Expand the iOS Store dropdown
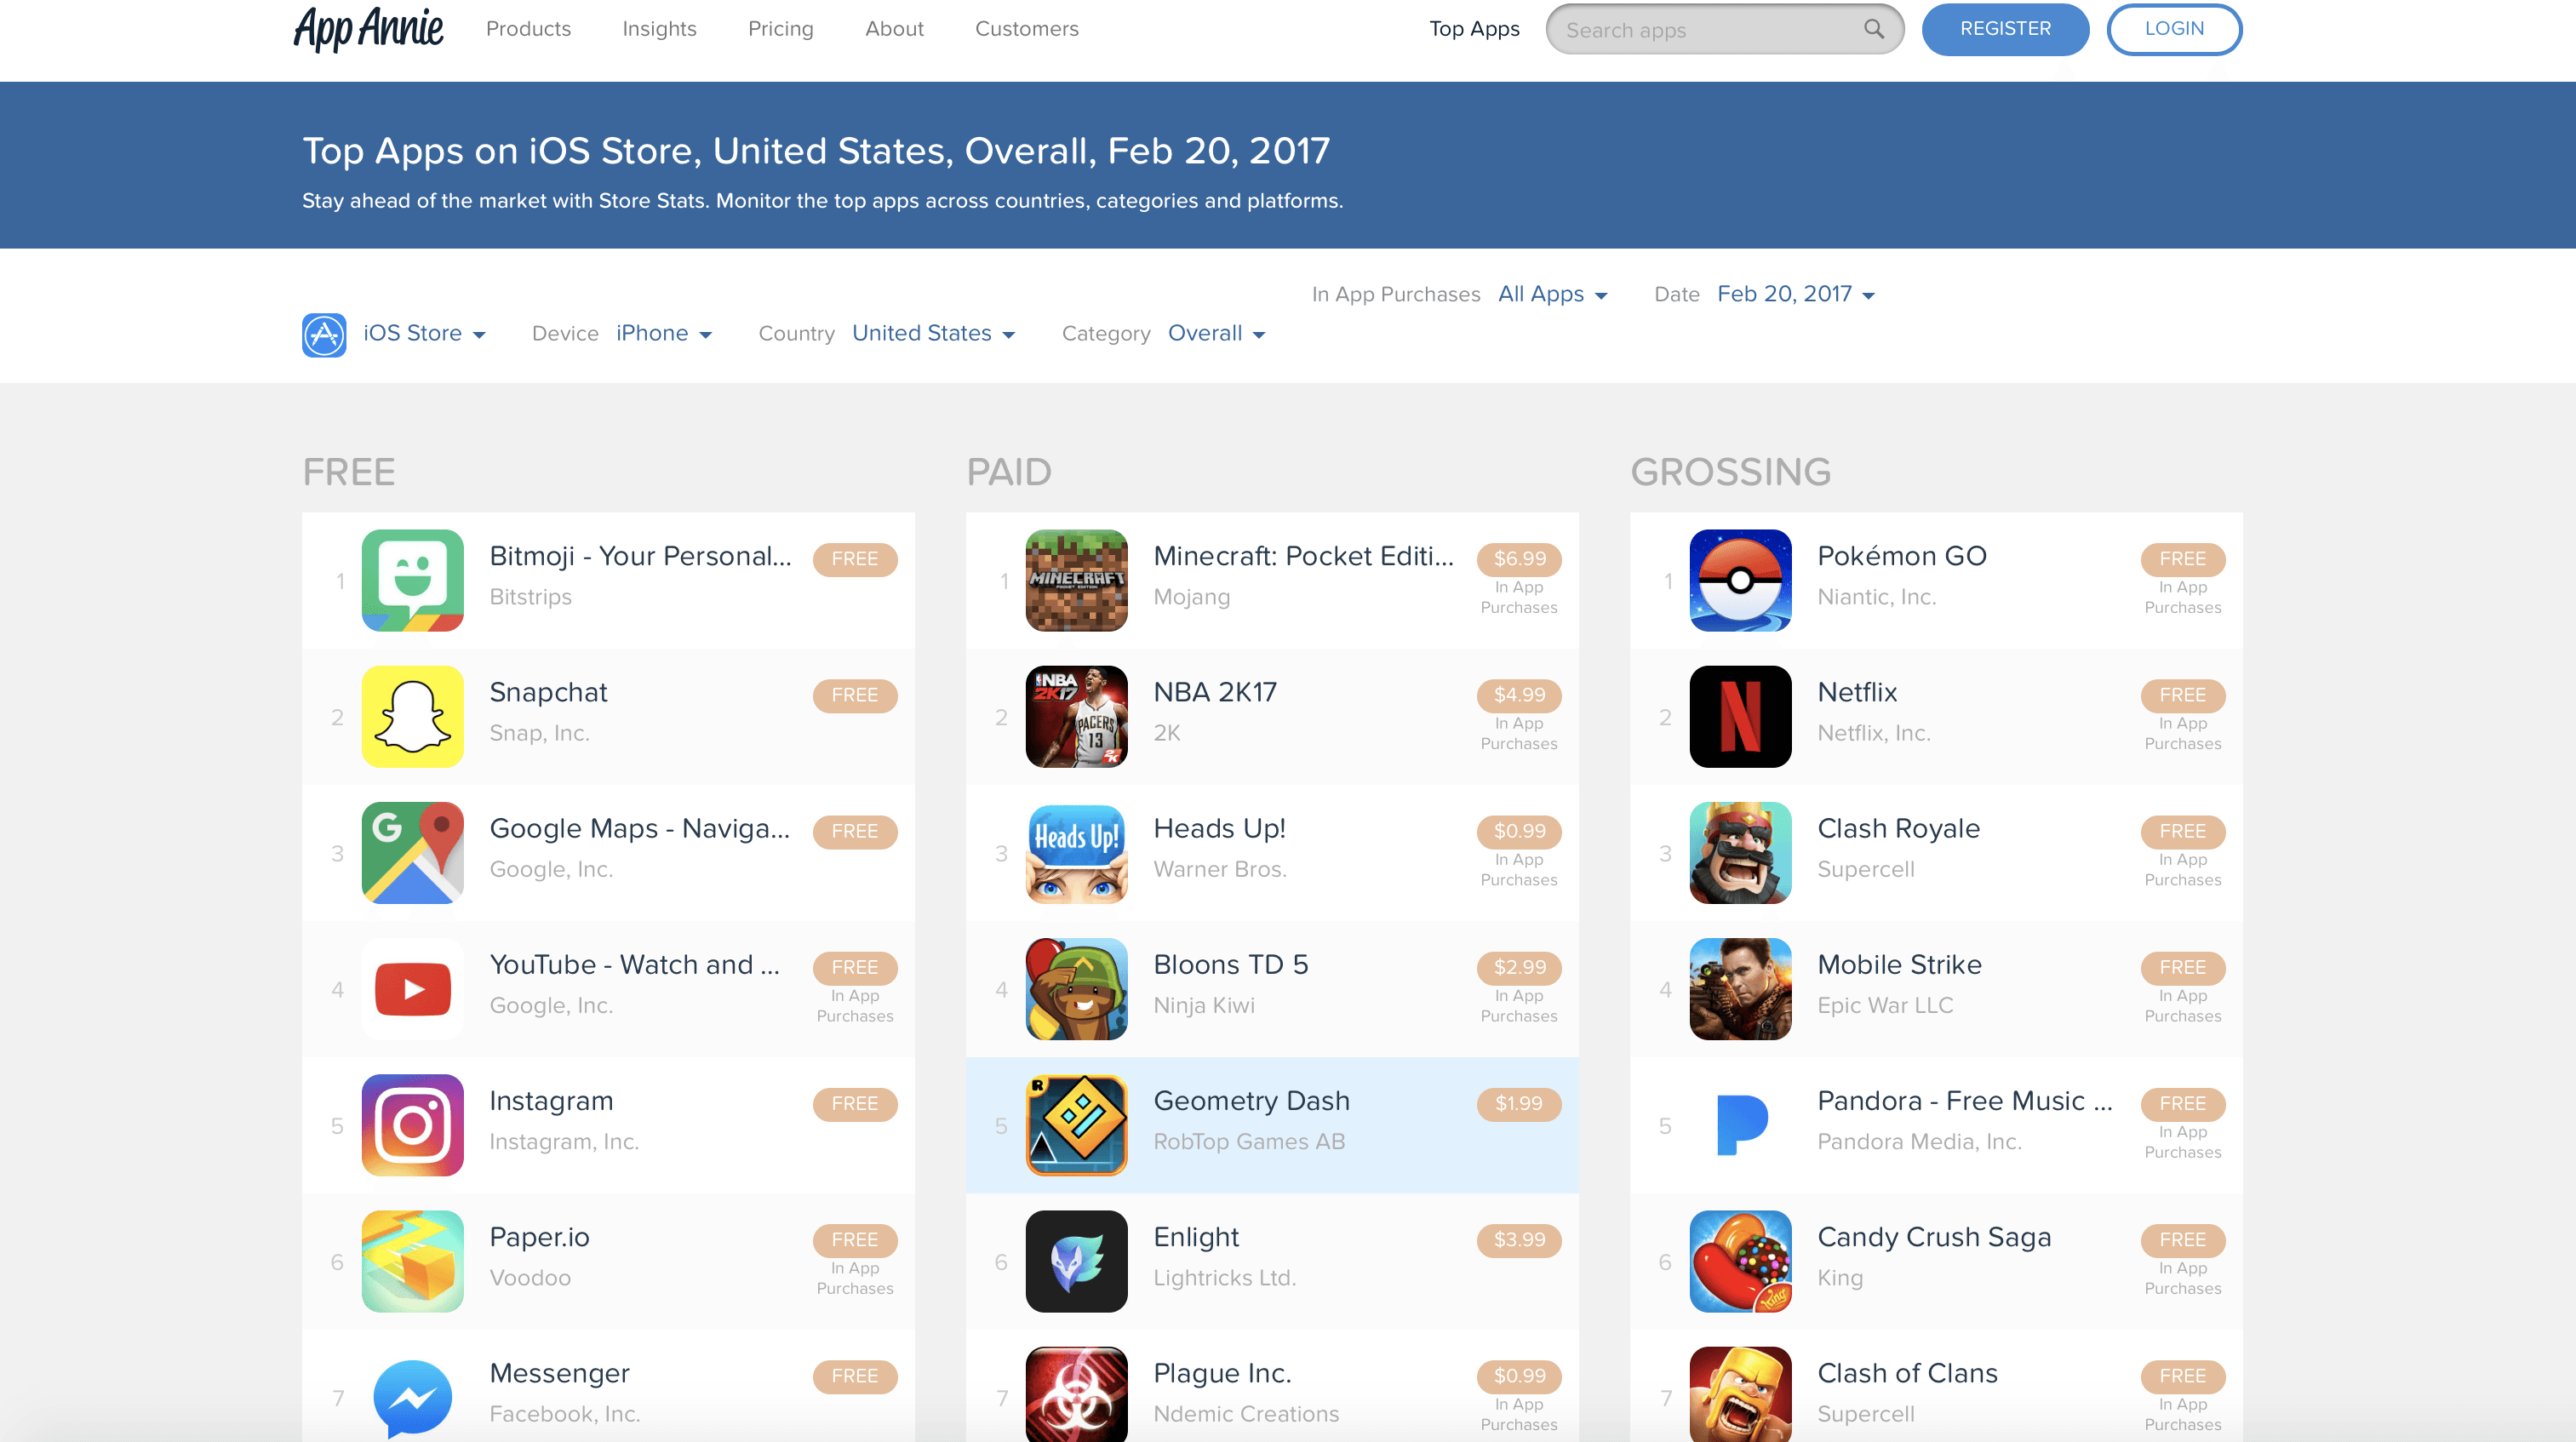The image size is (2576, 1442). (x=424, y=333)
